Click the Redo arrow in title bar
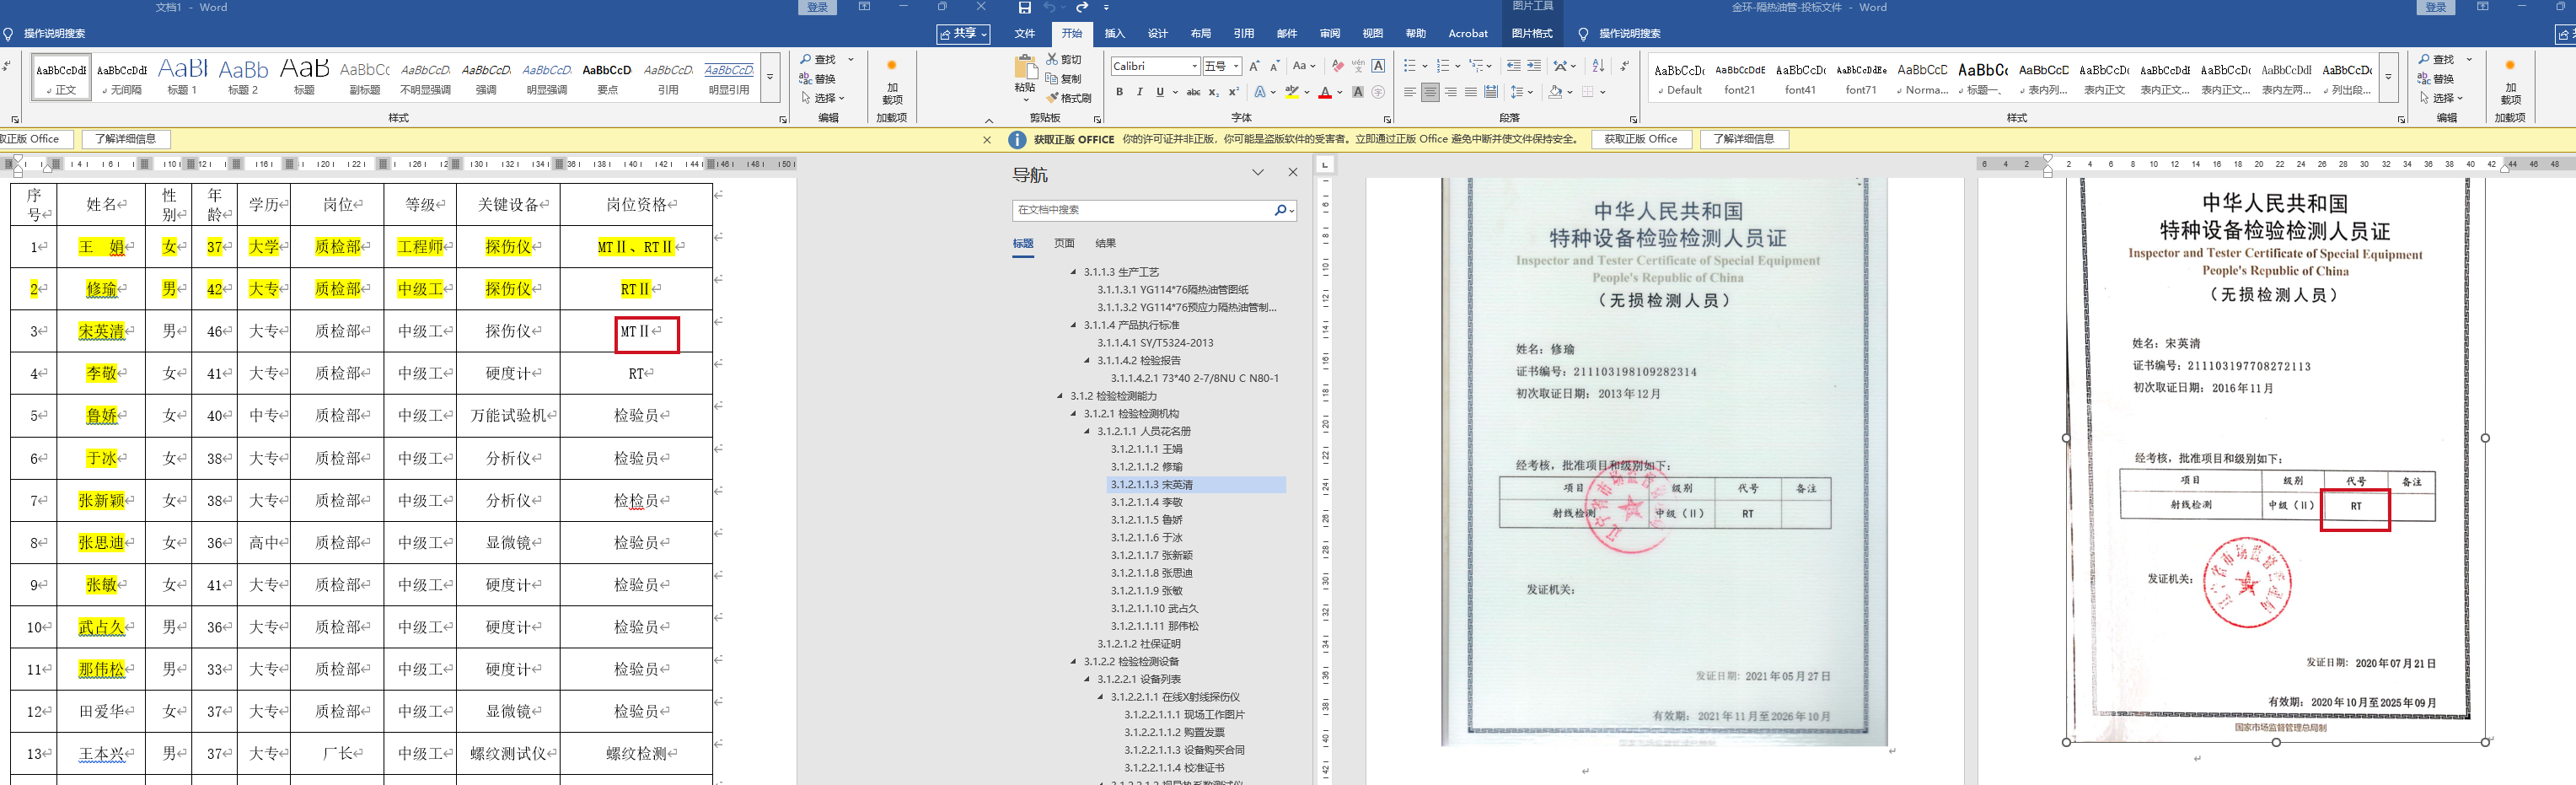 click(1082, 8)
